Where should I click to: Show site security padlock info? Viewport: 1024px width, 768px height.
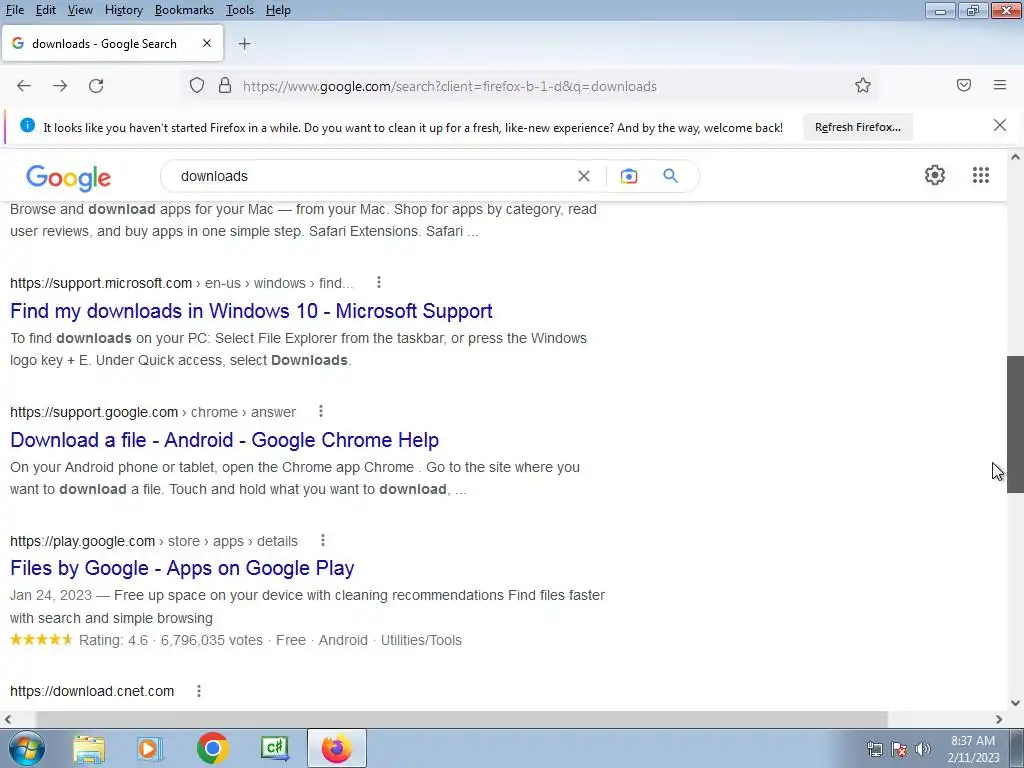pos(225,86)
